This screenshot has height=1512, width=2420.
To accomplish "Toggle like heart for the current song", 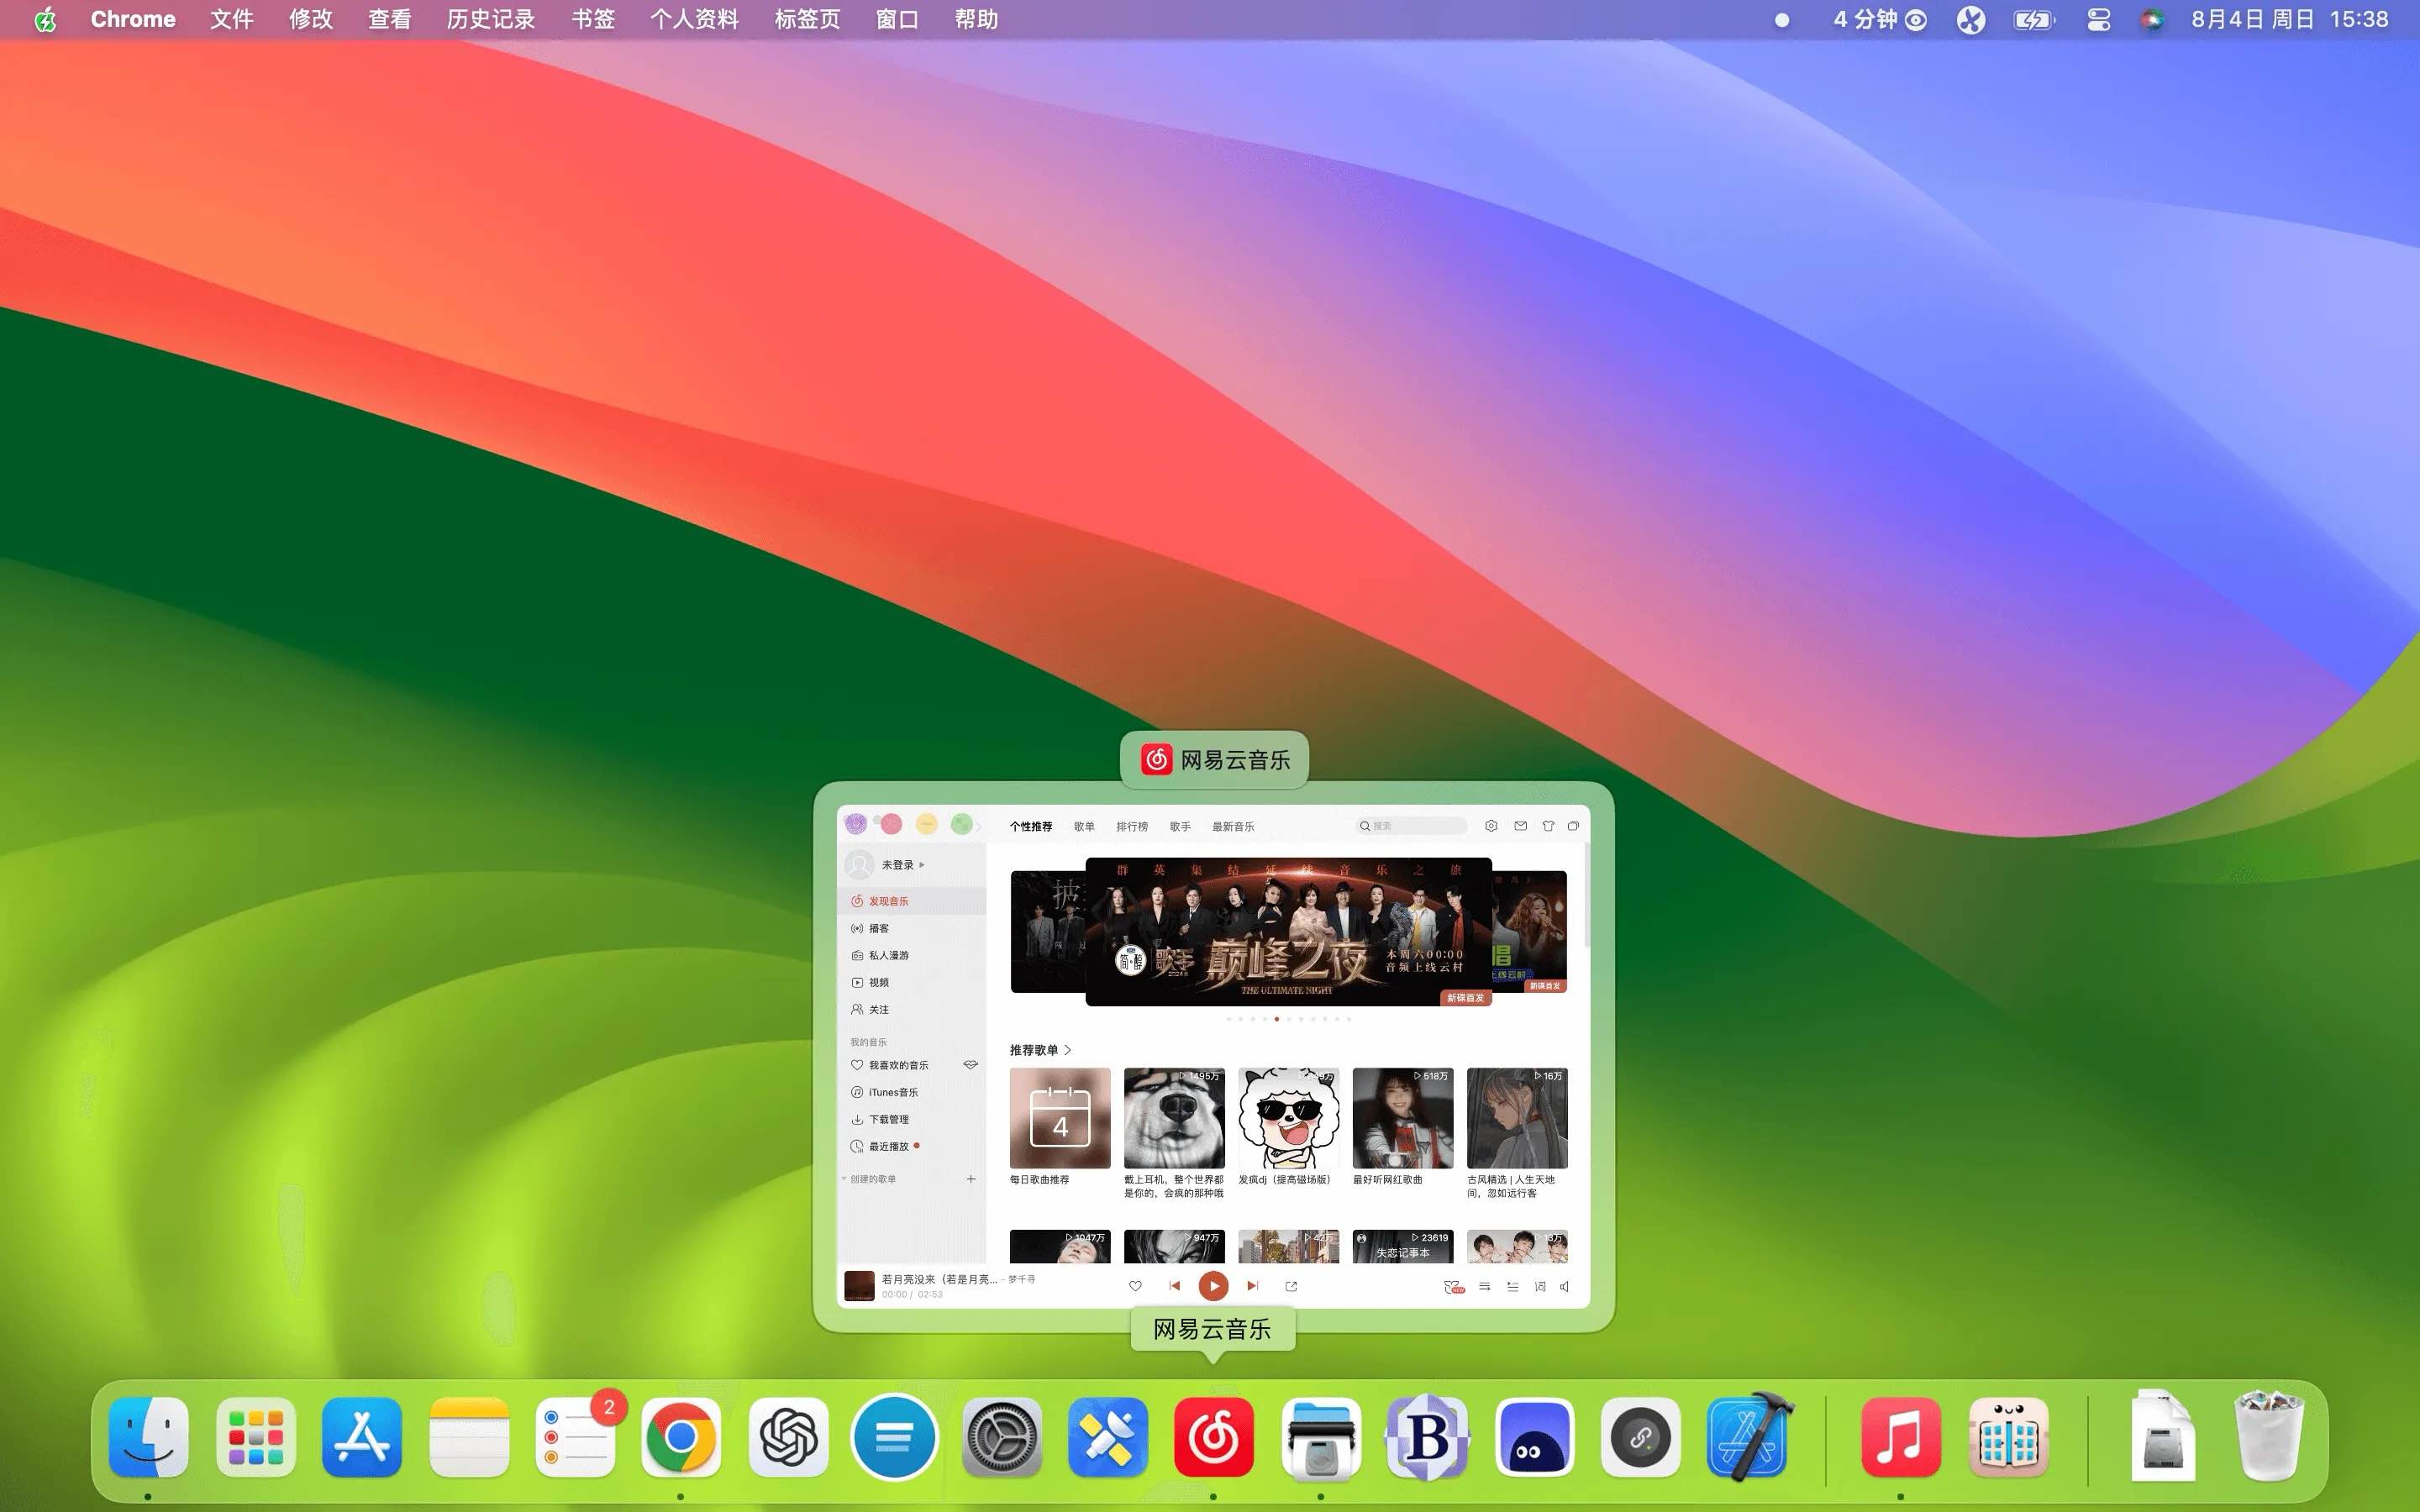I will tap(1135, 1286).
